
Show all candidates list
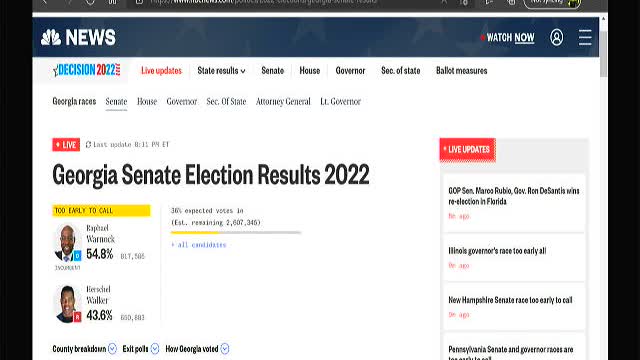tap(198, 245)
